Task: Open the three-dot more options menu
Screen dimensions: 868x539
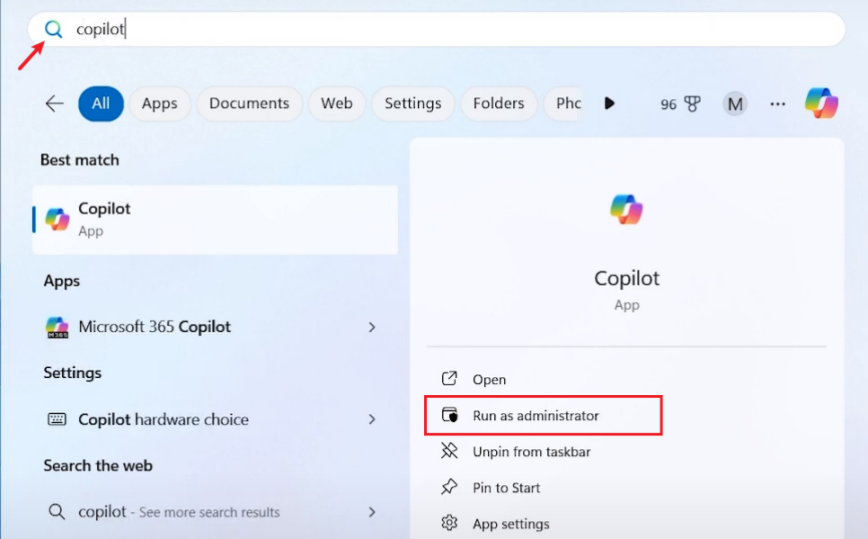Action: (x=778, y=103)
